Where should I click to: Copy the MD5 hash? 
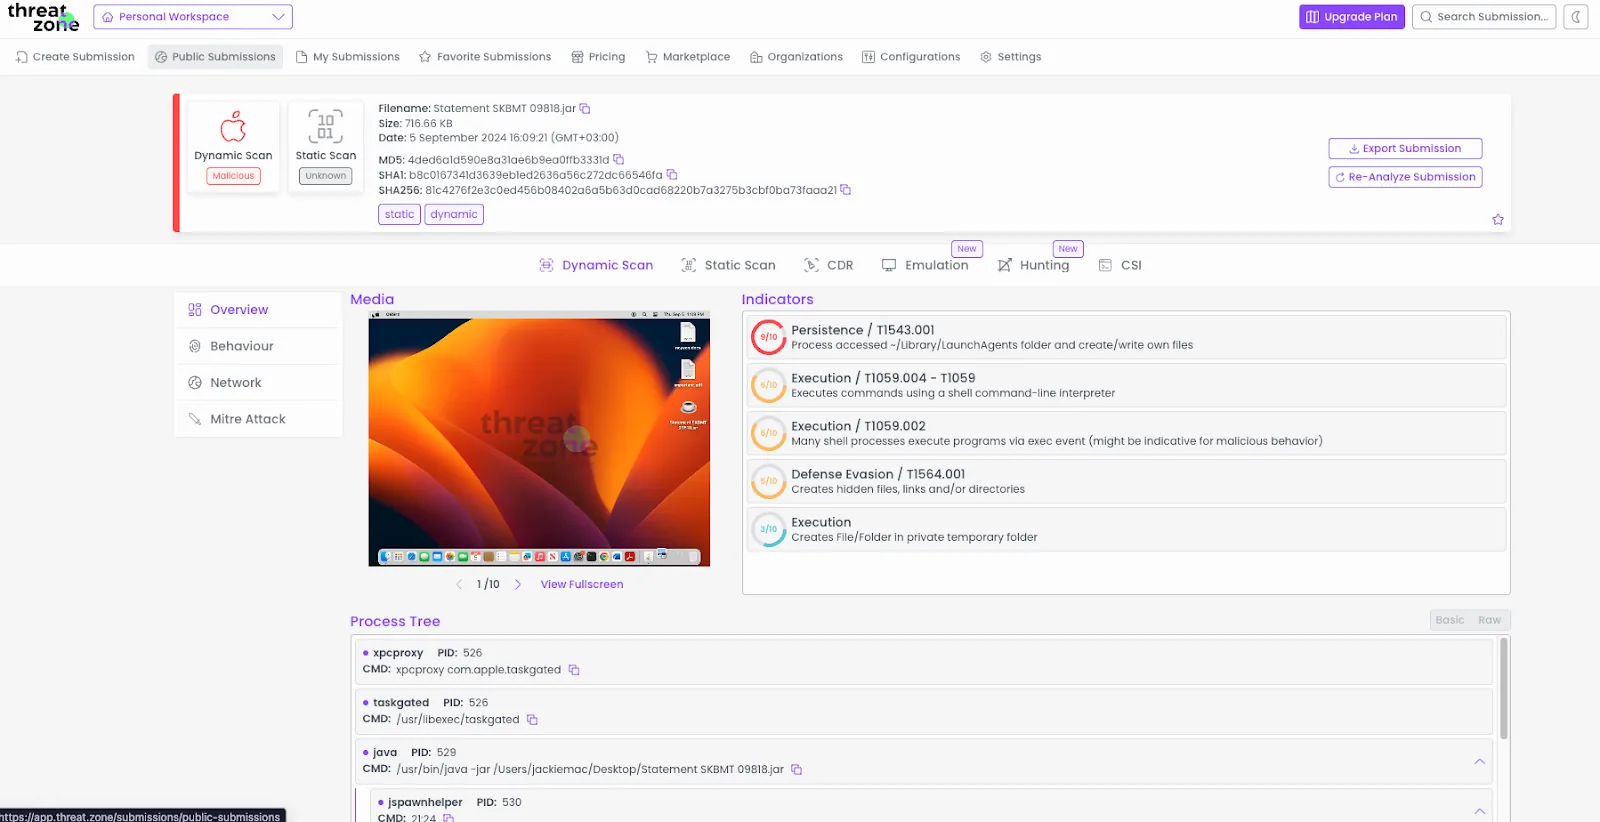(618, 159)
